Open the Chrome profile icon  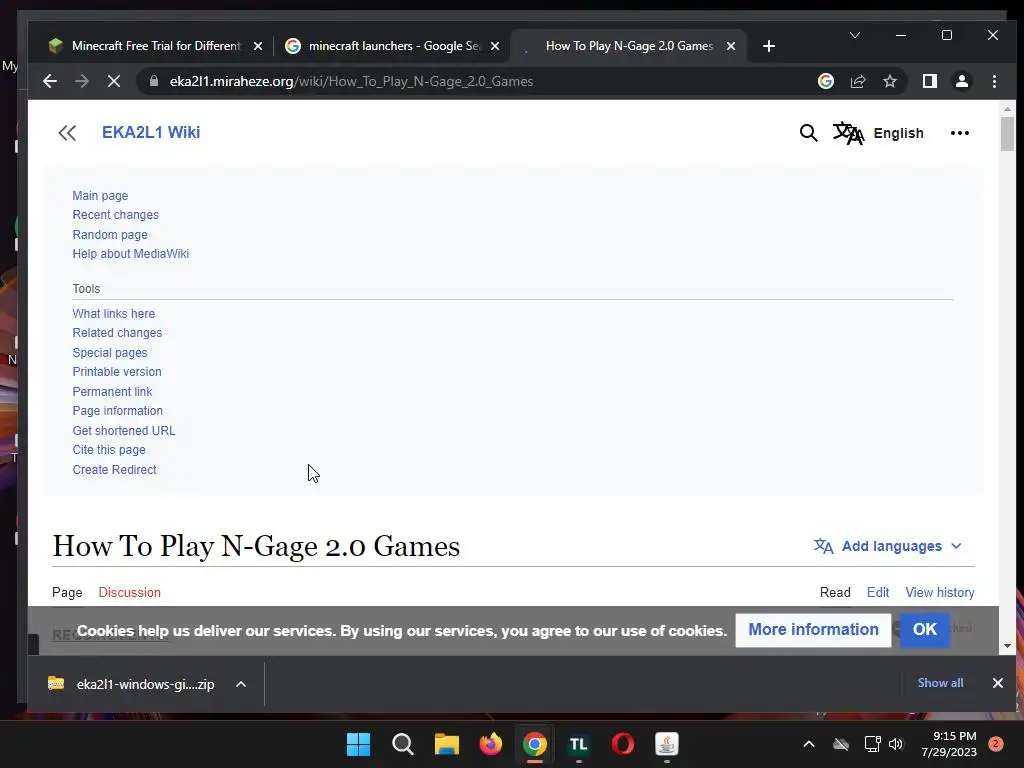[x=961, y=81]
